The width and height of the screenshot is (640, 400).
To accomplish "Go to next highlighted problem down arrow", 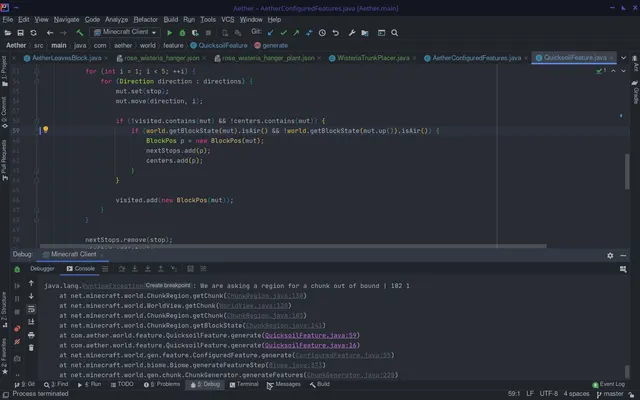I will [x=623, y=71].
